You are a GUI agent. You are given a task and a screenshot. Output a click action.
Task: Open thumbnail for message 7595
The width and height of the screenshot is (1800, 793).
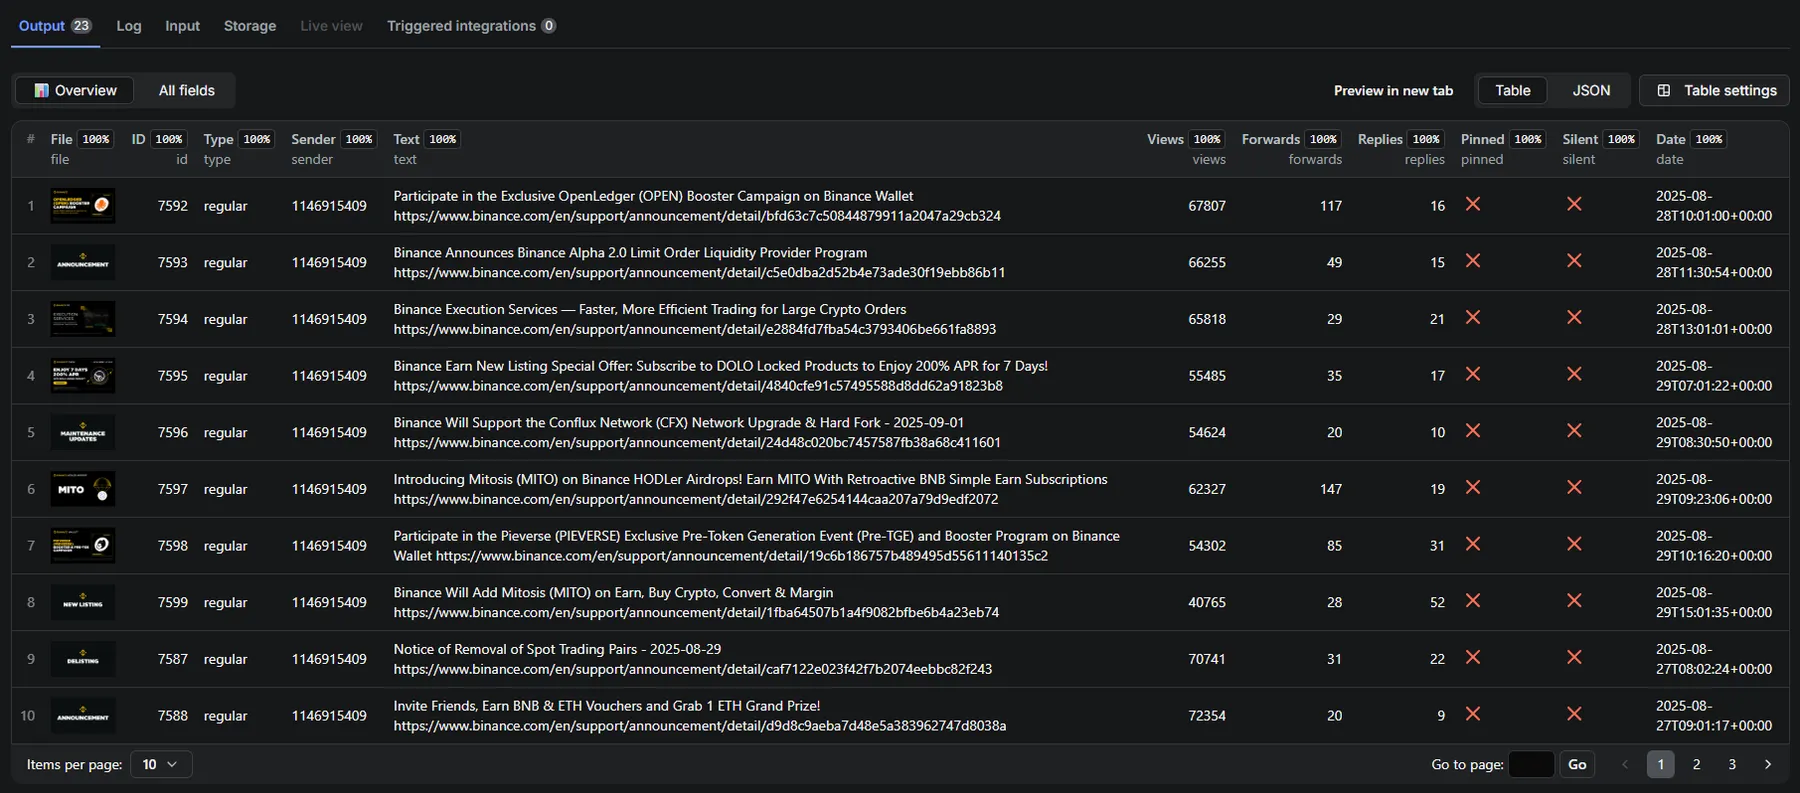click(83, 376)
